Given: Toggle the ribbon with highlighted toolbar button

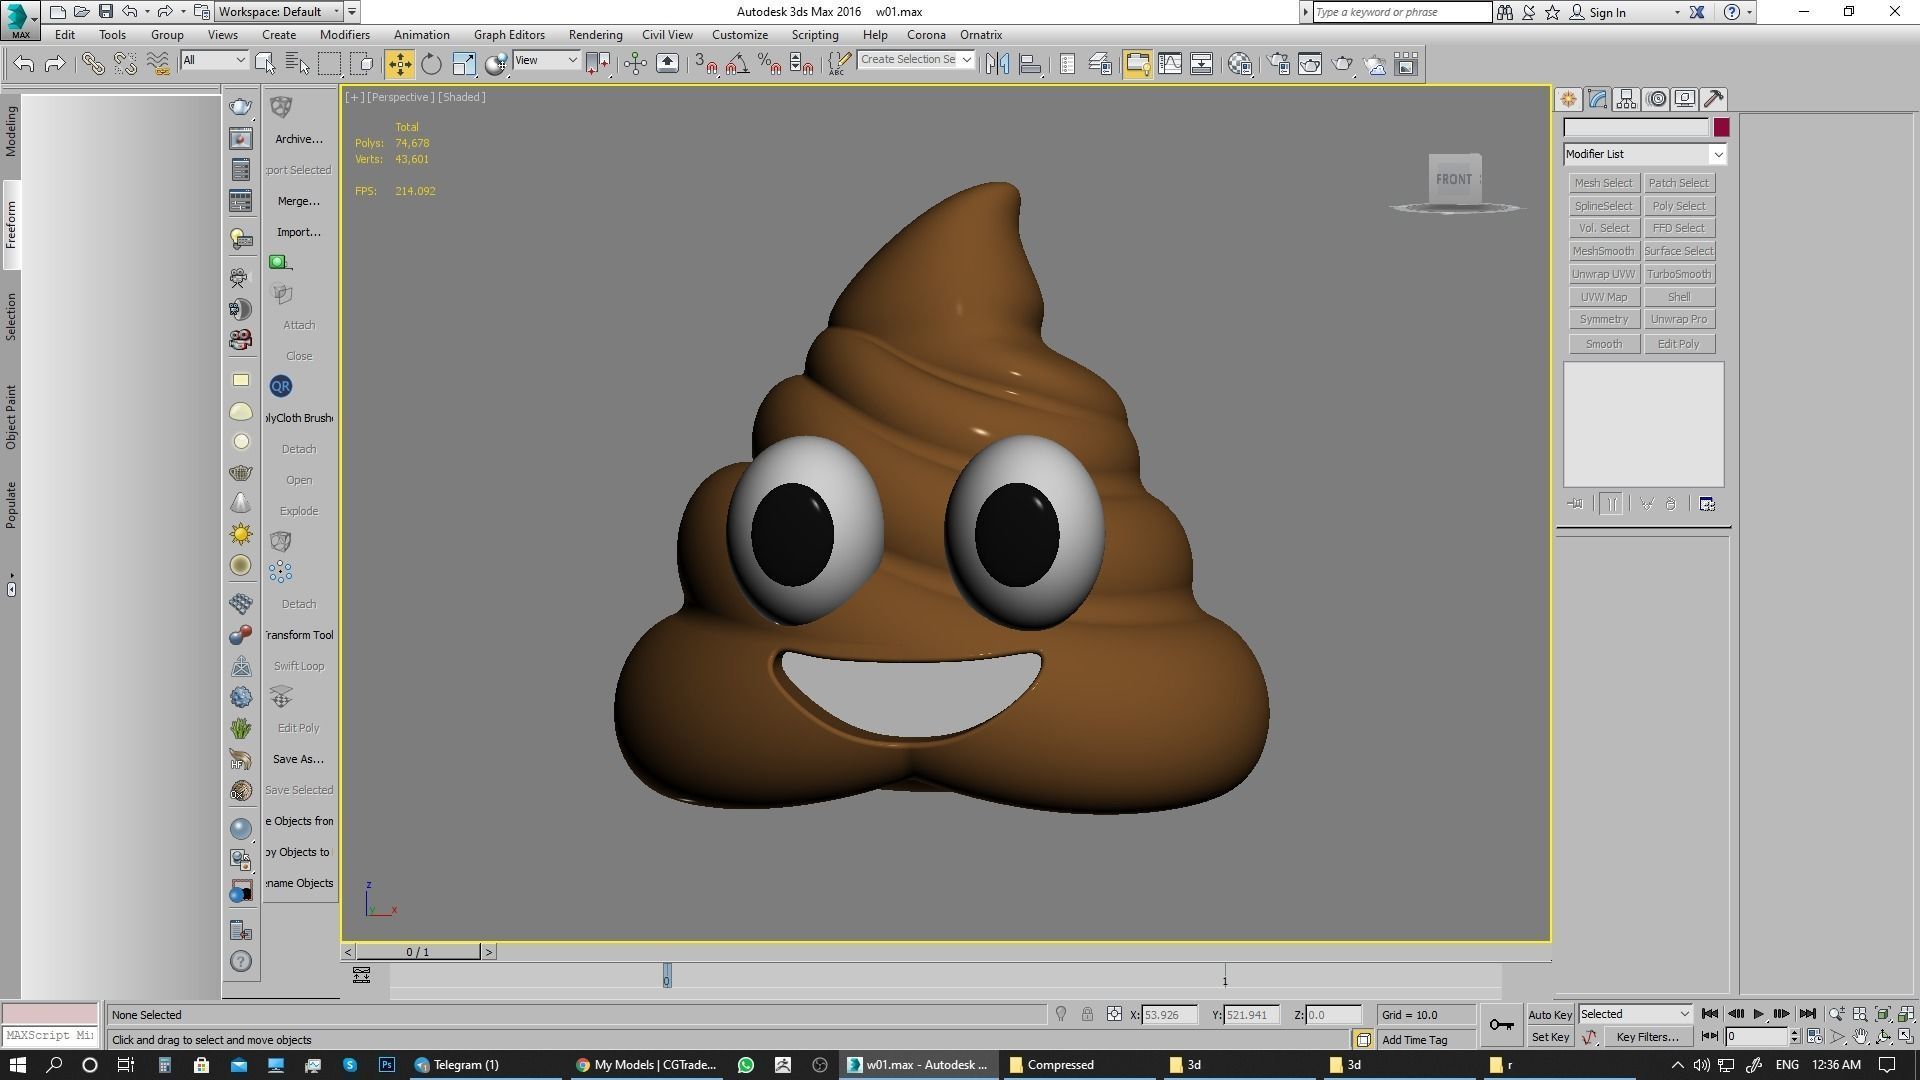Looking at the screenshot, I should click(x=1137, y=64).
